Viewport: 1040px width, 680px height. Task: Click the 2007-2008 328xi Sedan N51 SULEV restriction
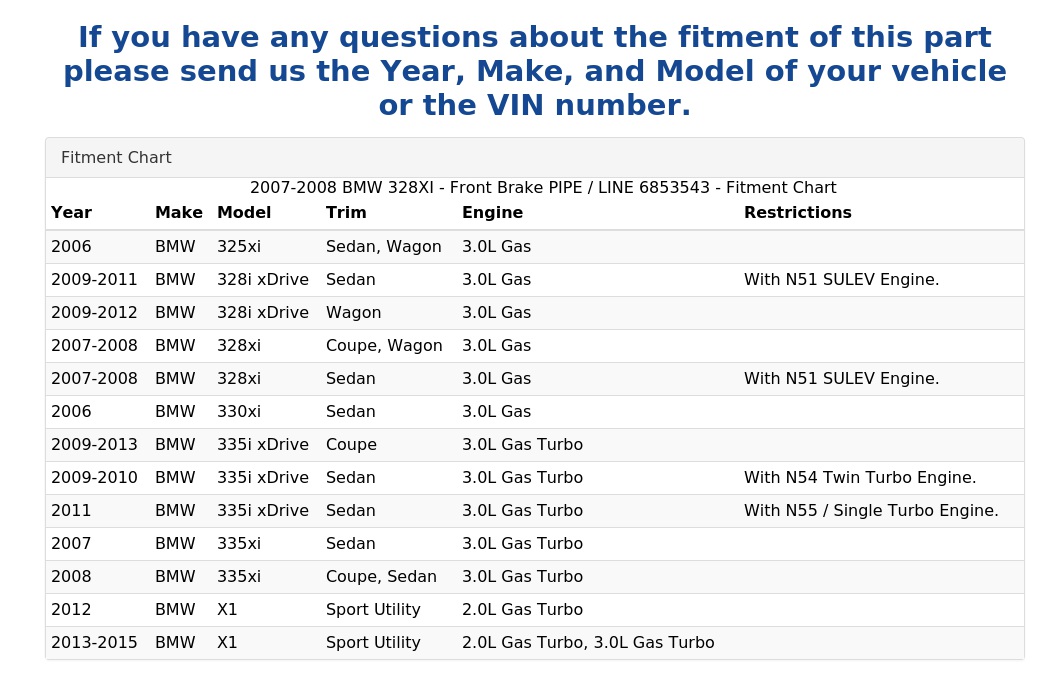pyautogui.click(x=842, y=379)
